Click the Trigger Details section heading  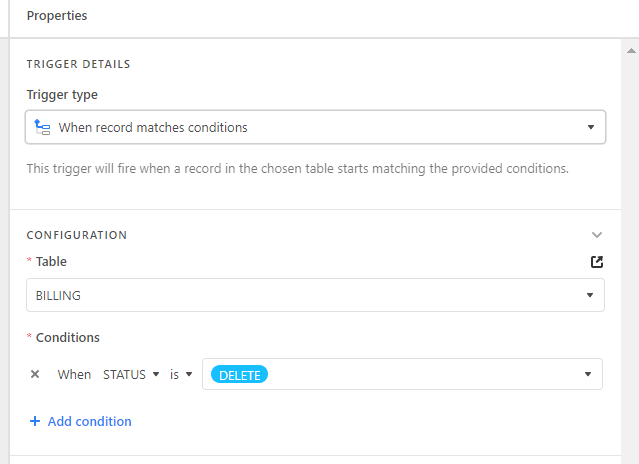click(x=78, y=64)
